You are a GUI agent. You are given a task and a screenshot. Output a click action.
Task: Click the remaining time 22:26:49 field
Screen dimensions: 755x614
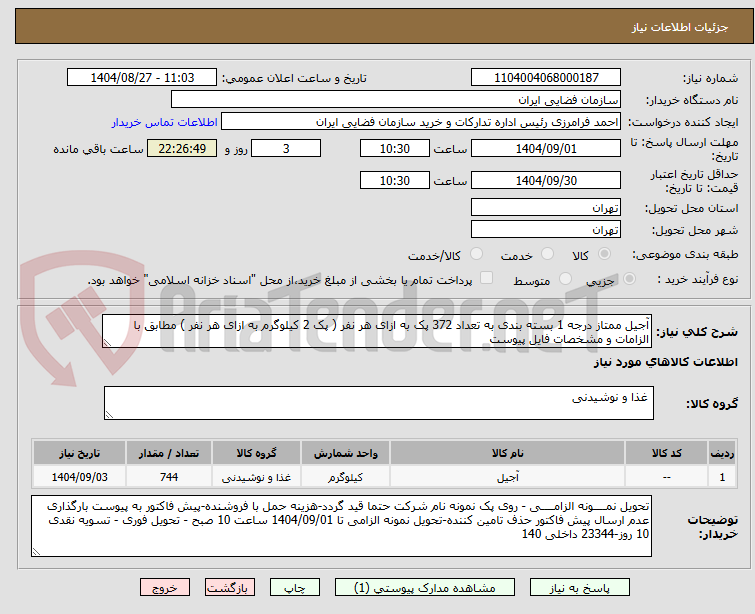[x=182, y=148]
